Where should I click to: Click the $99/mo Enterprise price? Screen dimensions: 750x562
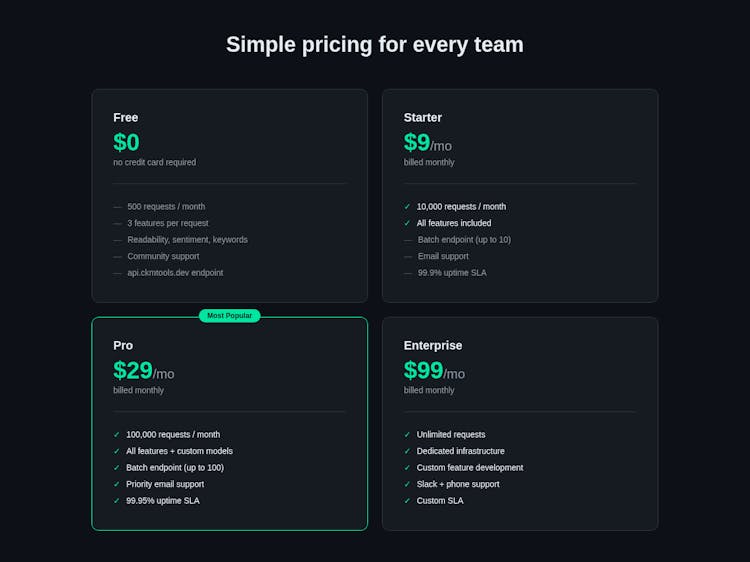[x=434, y=371]
